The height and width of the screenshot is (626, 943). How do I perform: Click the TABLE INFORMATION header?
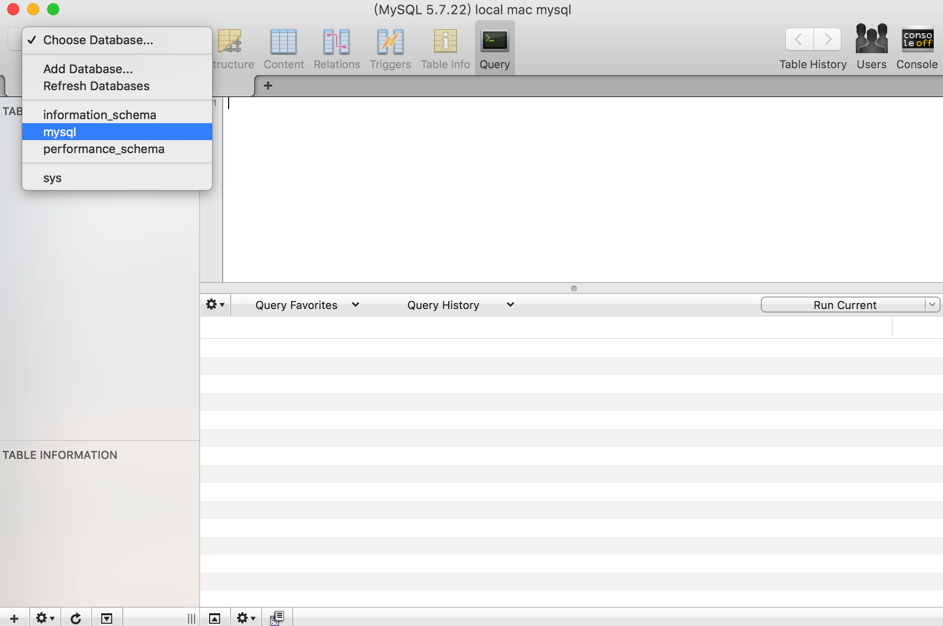click(60, 455)
